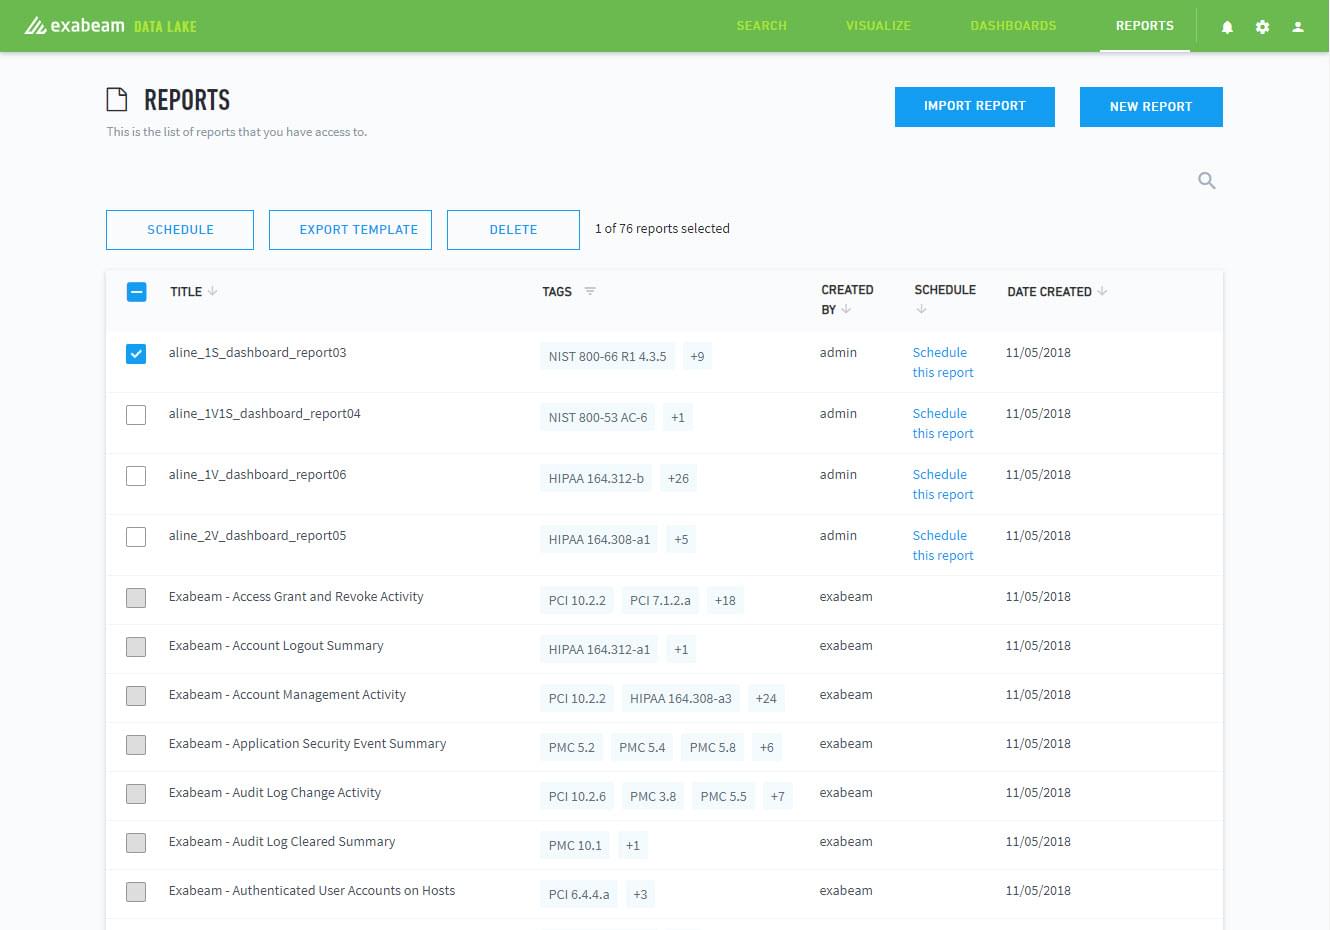Open settings gear icon in header
The image size is (1330, 930).
pyautogui.click(x=1262, y=27)
